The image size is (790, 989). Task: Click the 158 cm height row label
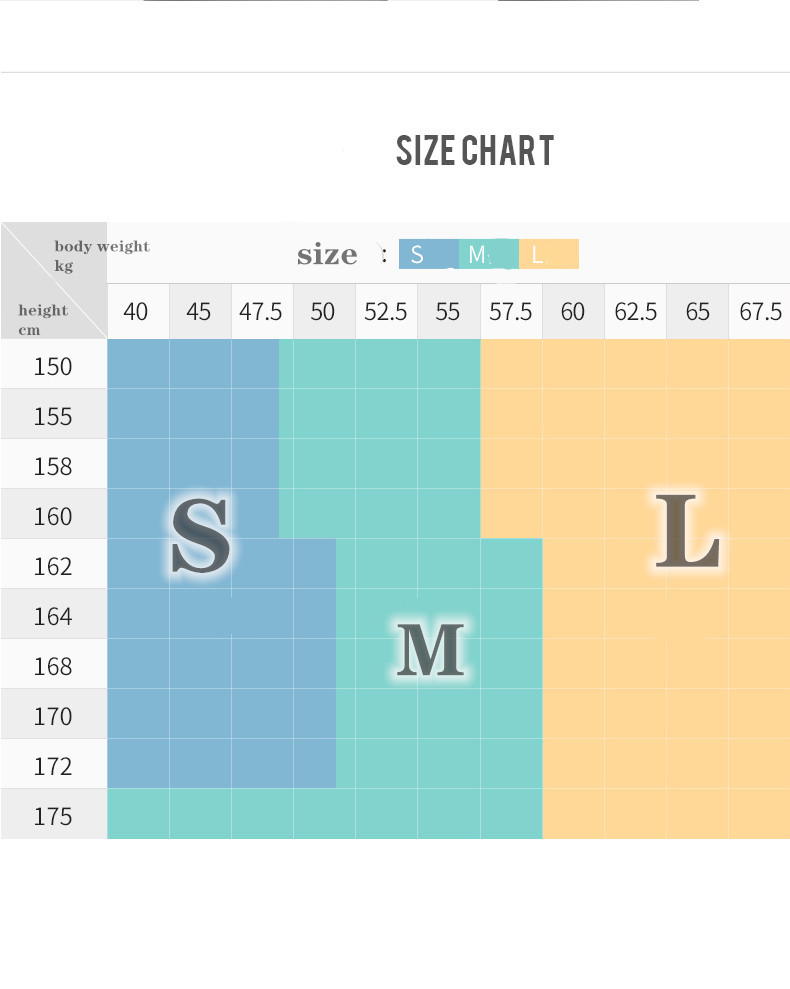[x=53, y=466]
